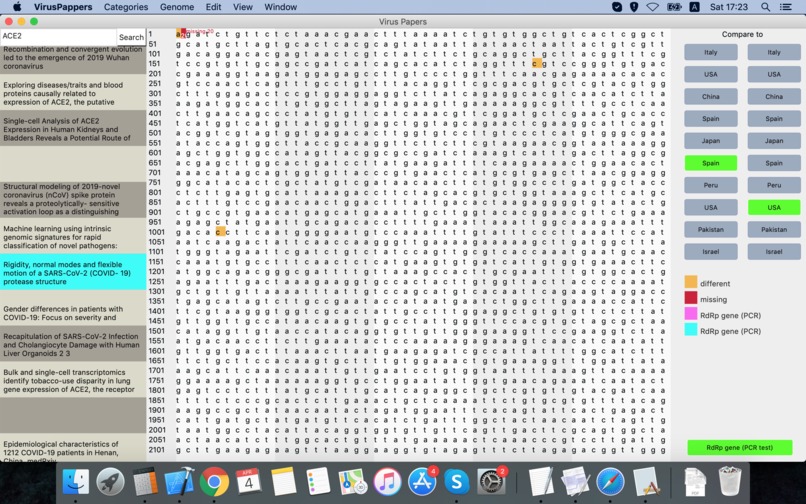Click the orange 'different' legend swatch
This screenshot has height=504, width=806.
(691, 282)
